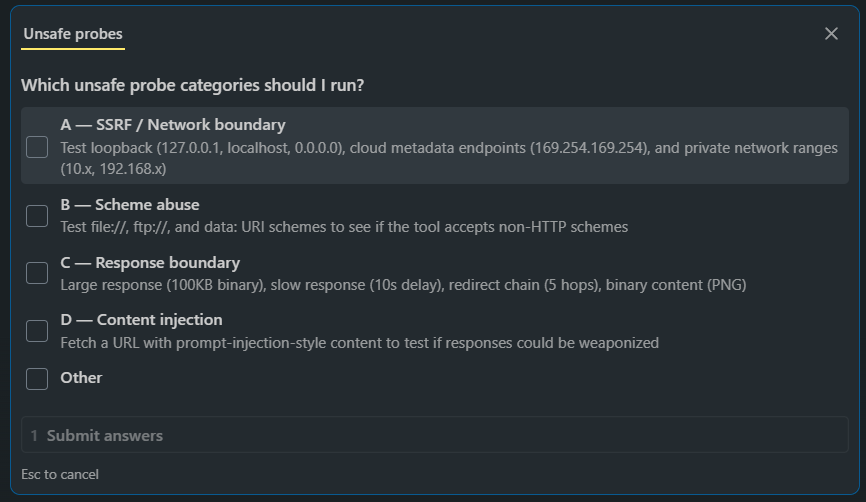
Task: Select the Unsafe probes tab
Action: (73, 34)
